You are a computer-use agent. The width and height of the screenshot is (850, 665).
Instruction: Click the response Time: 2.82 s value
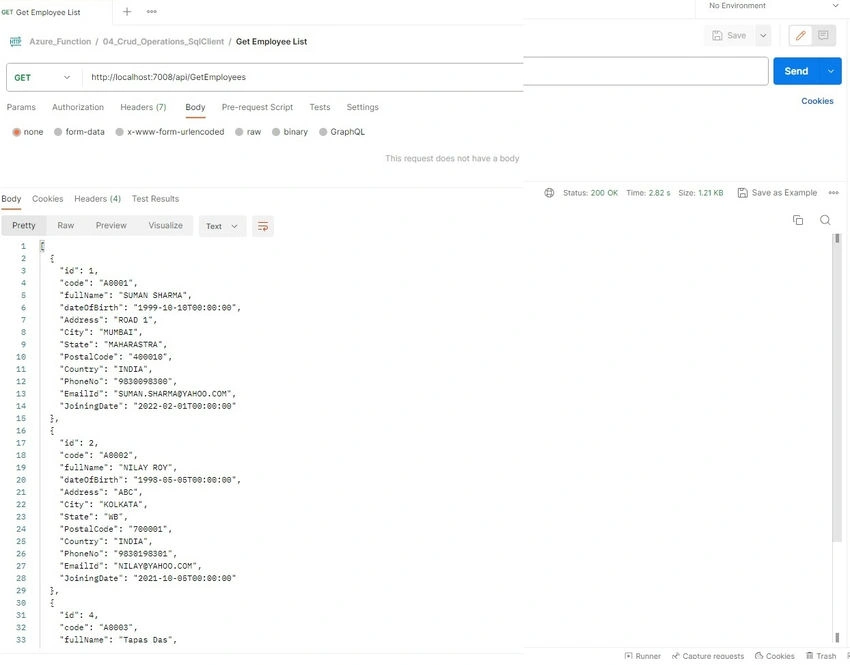648,193
